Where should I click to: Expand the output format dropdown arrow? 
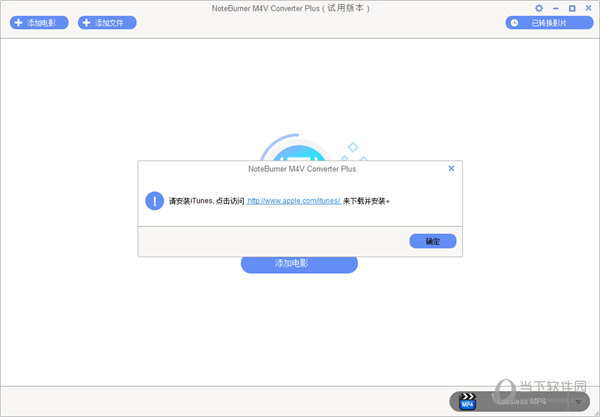click(579, 401)
